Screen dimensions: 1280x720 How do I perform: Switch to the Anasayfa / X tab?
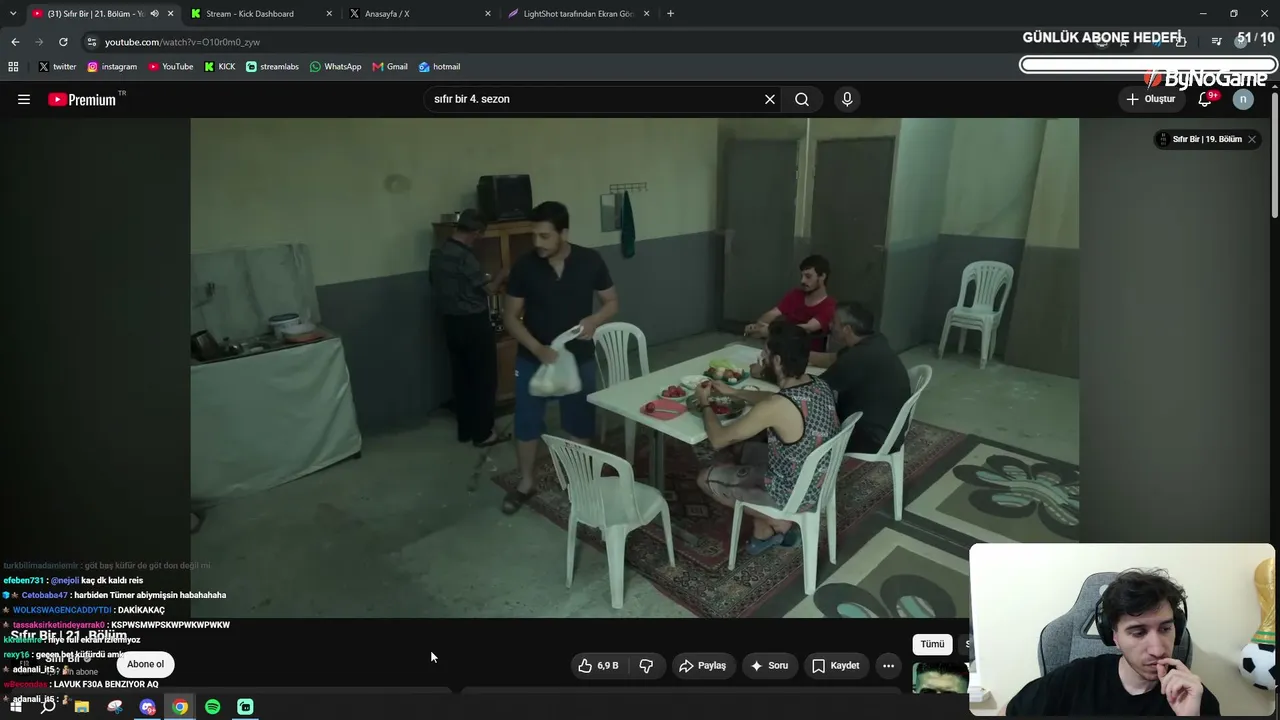tap(420, 14)
